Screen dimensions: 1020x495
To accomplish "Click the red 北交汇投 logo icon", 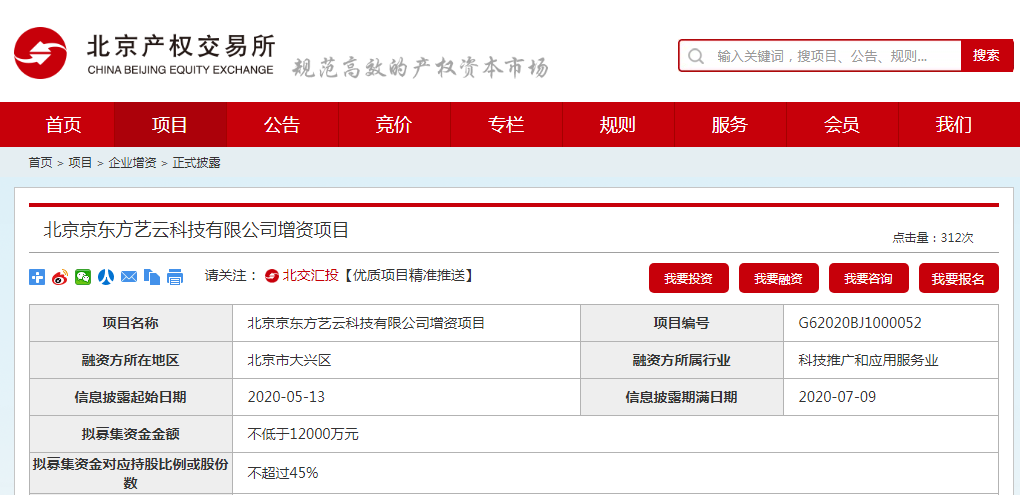I will click(272, 276).
